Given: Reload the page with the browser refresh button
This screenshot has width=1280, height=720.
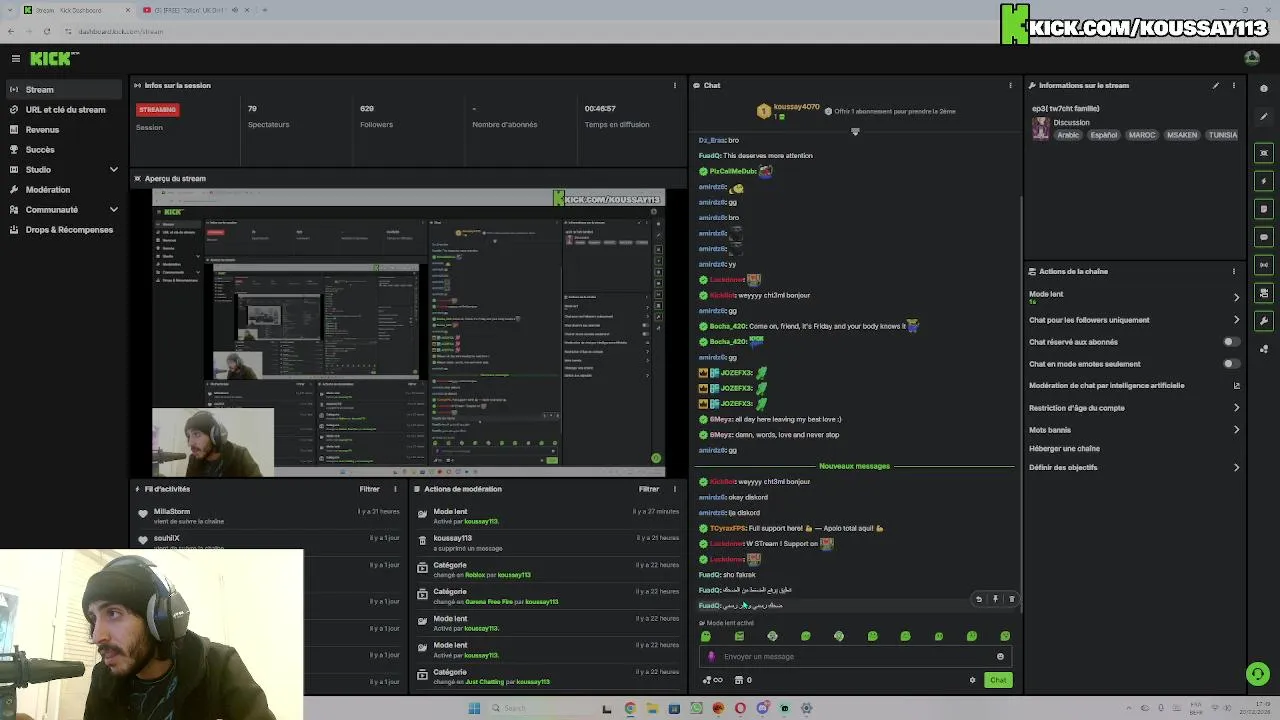Looking at the screenshot, I should 46,31.
